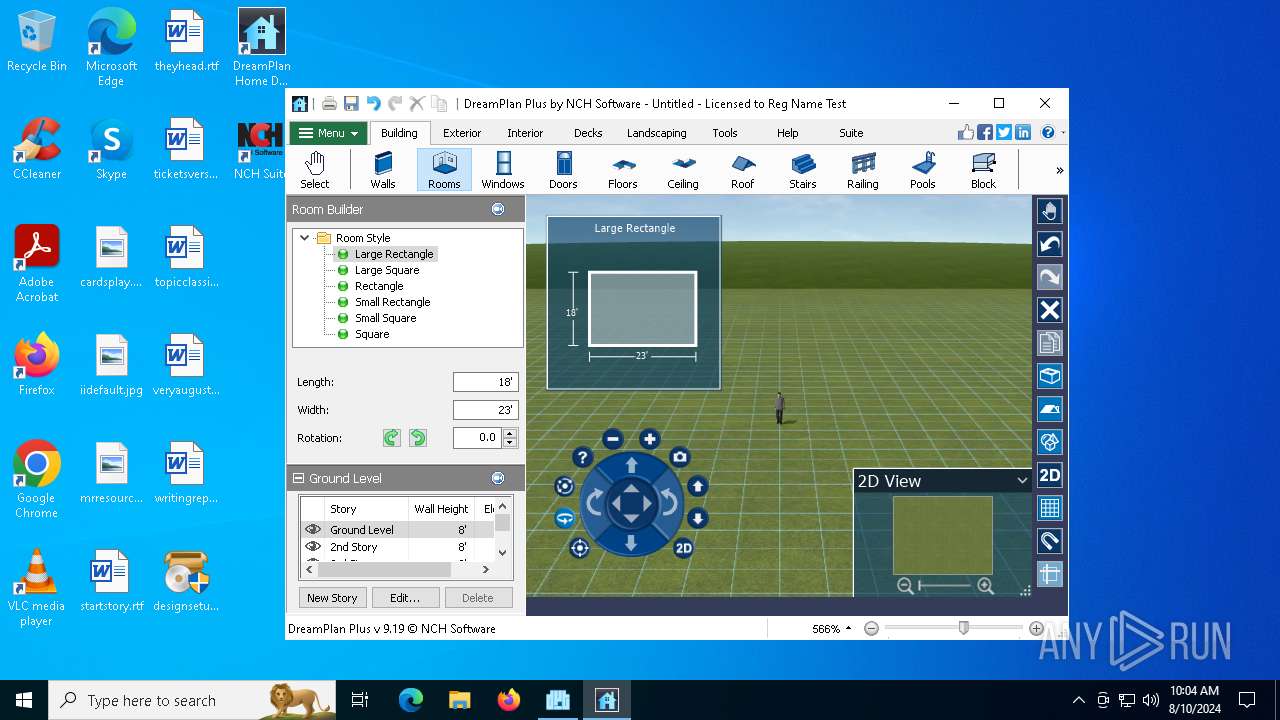1280x720 pixels.
Task: Toggle visibility of Ground Level story
Action: (x=313, y=530)
